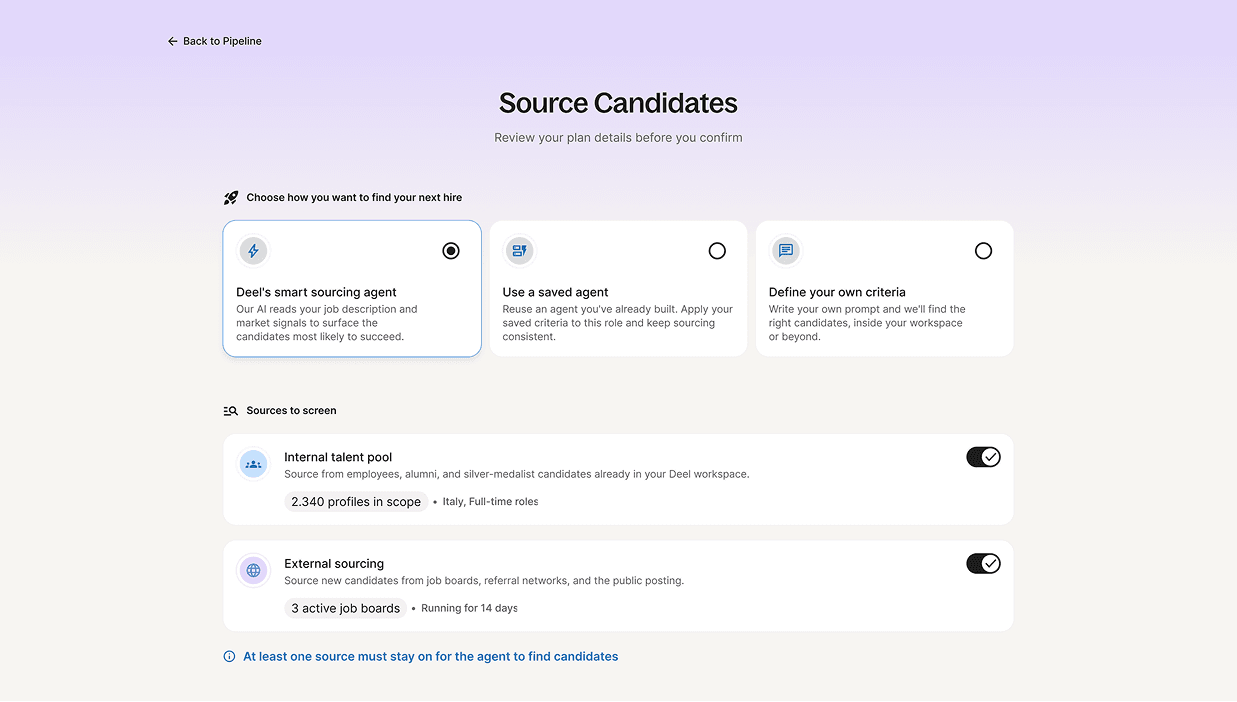Click the Sources to screen search-list icon

tap(231, 411)
